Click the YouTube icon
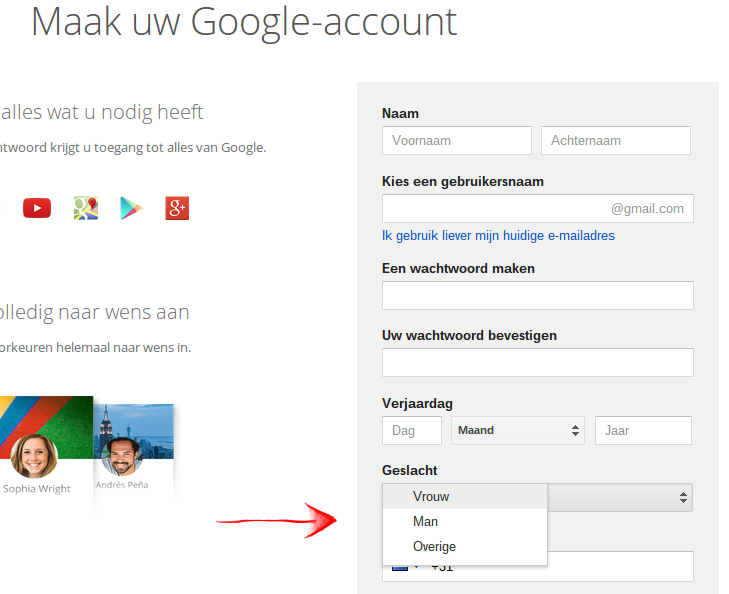729x594 pixels. (37, 208)
